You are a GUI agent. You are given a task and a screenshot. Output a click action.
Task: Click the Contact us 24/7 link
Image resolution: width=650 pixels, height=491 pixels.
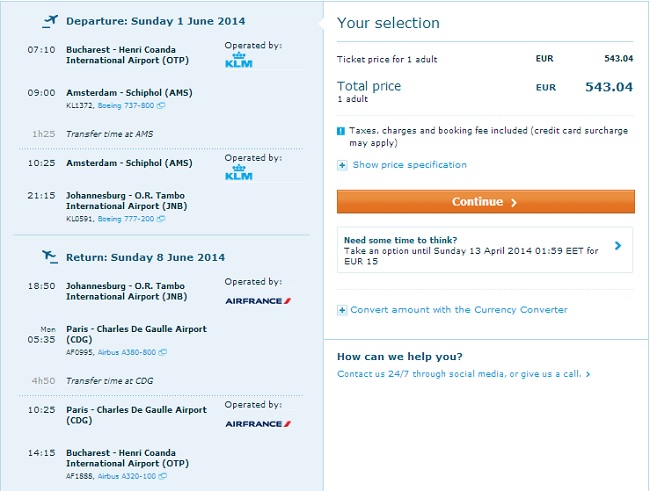pos(463,374)
